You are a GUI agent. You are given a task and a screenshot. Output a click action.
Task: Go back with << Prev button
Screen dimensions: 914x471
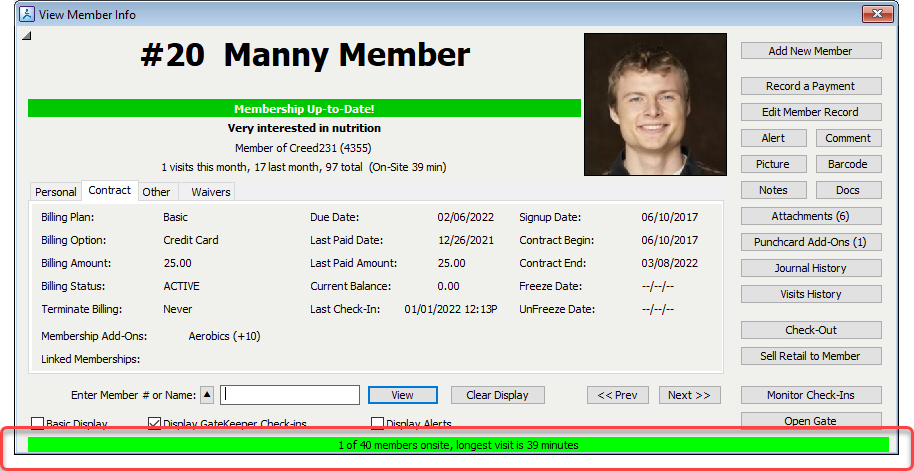click(617, 395)
